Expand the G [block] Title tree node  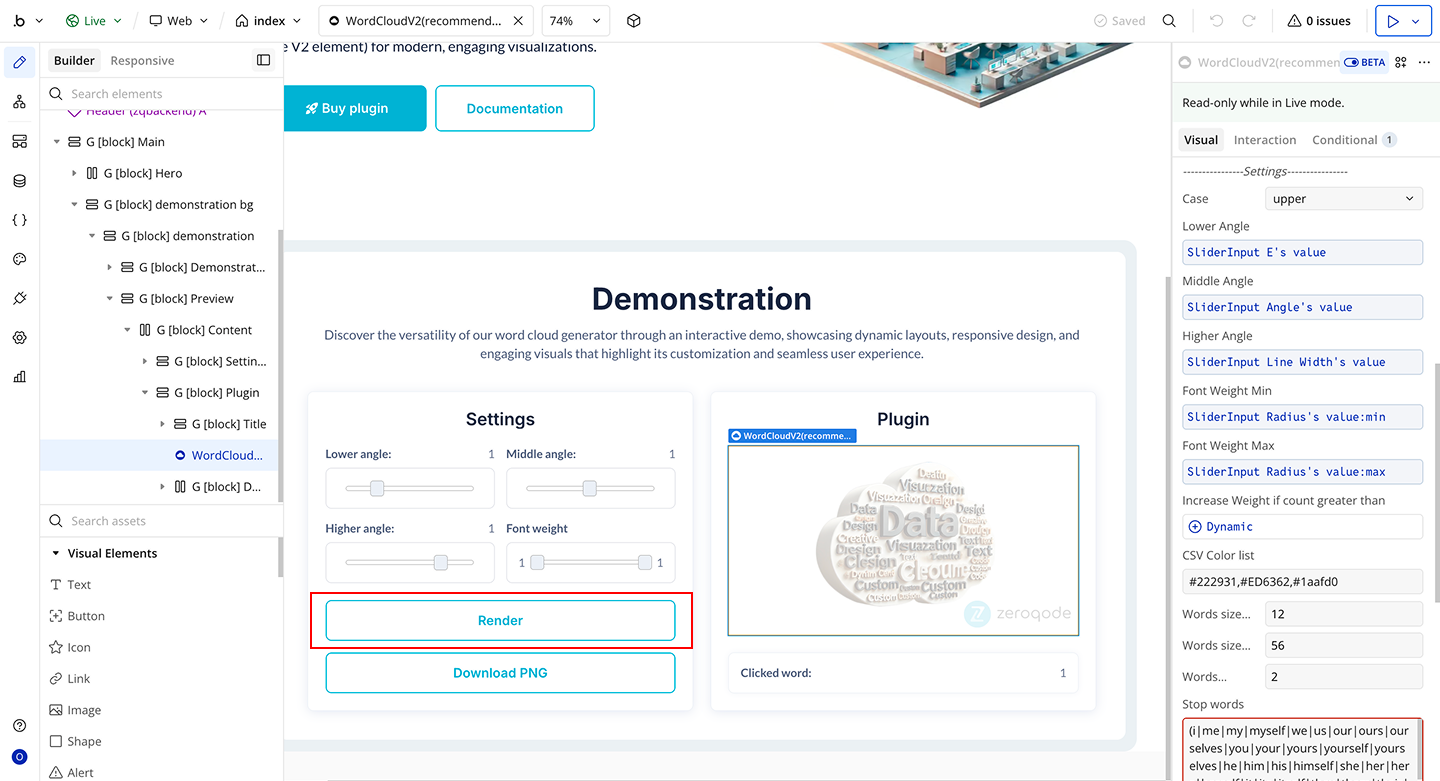pyautogui.click(x=163, y=424)
